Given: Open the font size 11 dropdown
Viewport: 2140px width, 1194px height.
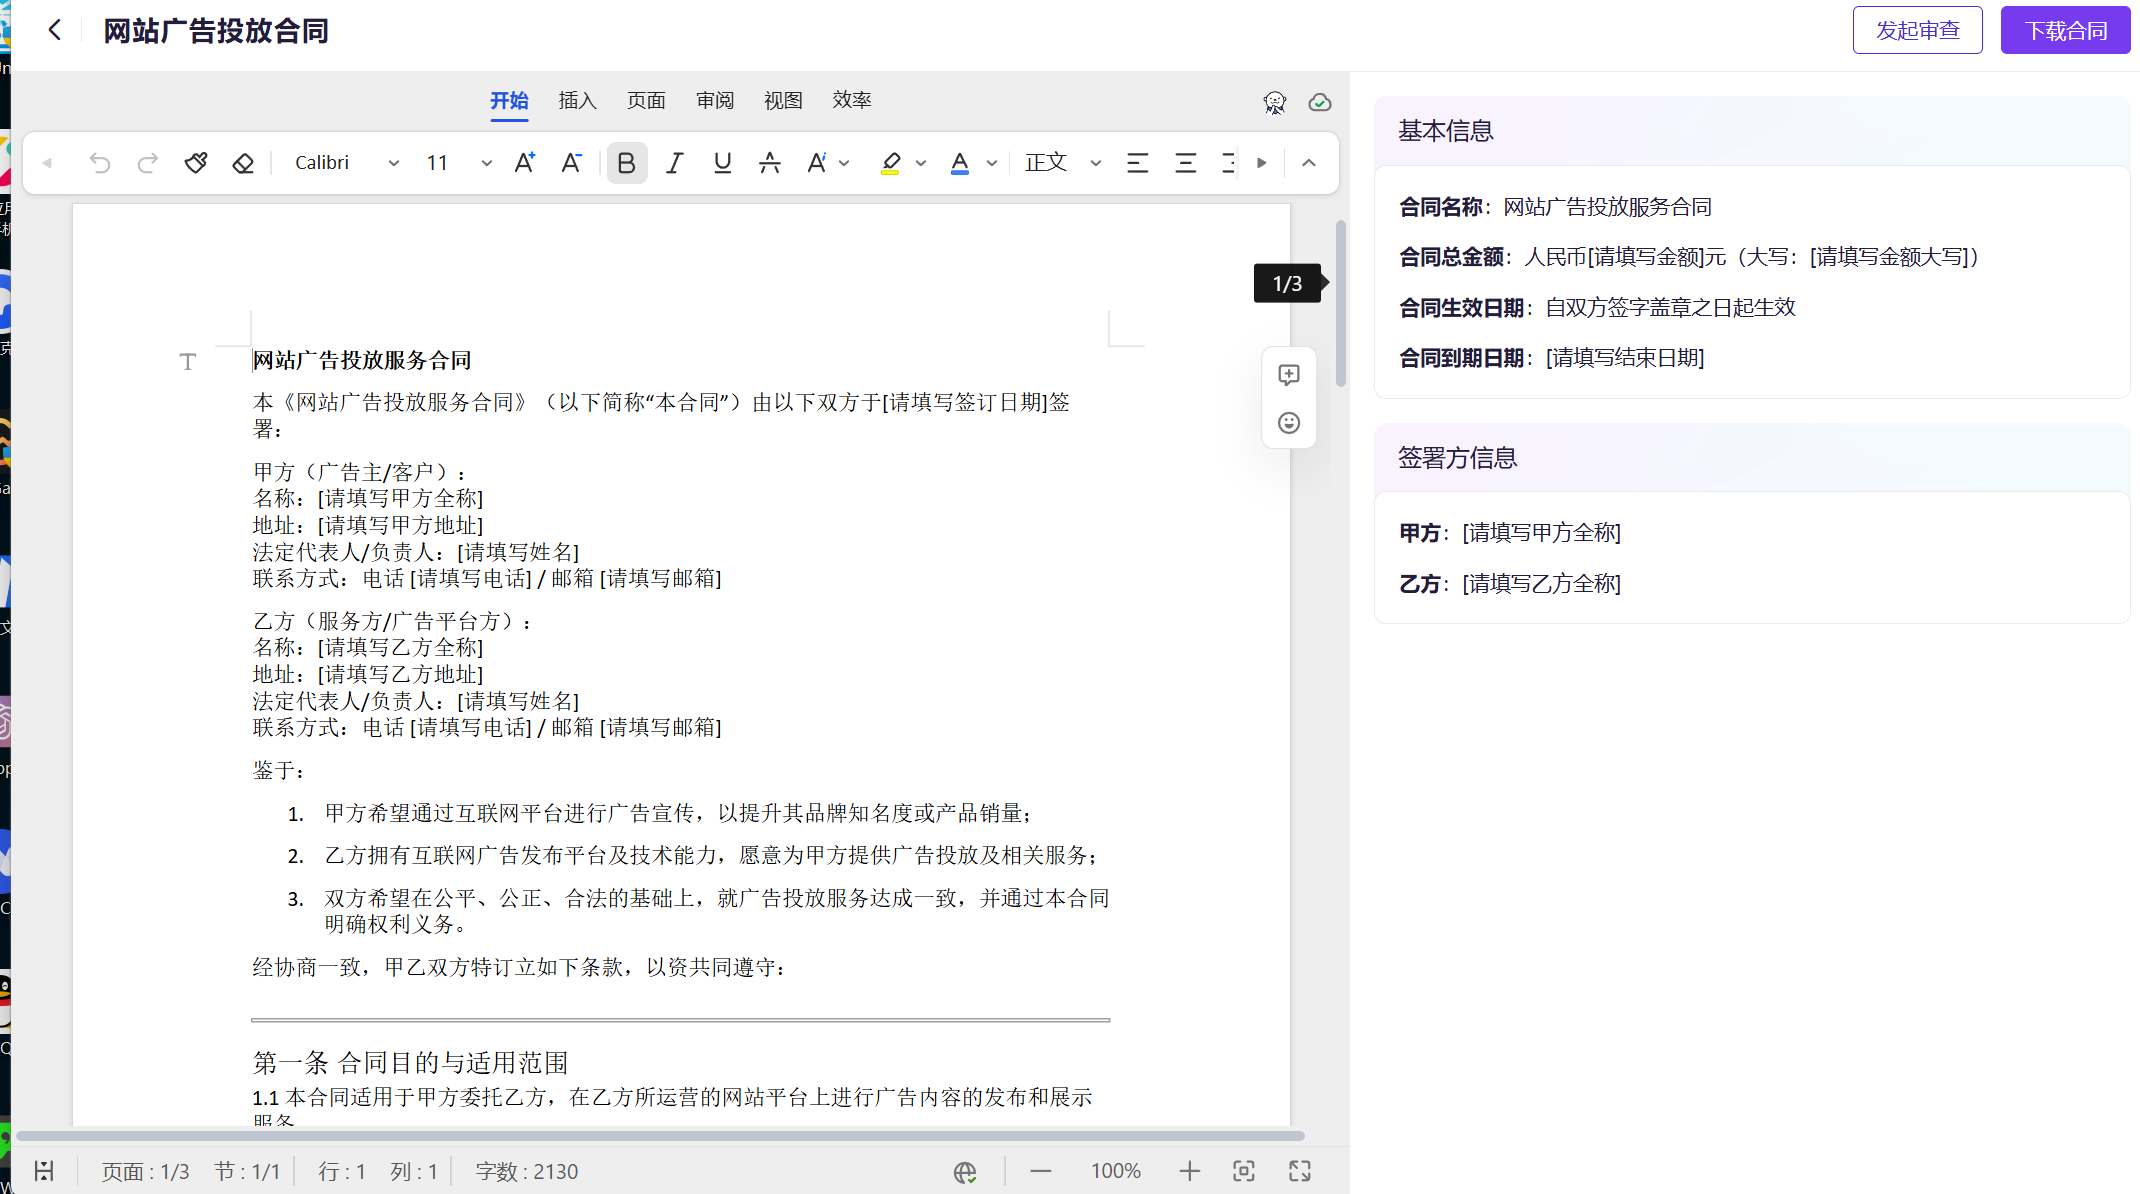Looking at the screenshot, I should [x=486, y=163].
